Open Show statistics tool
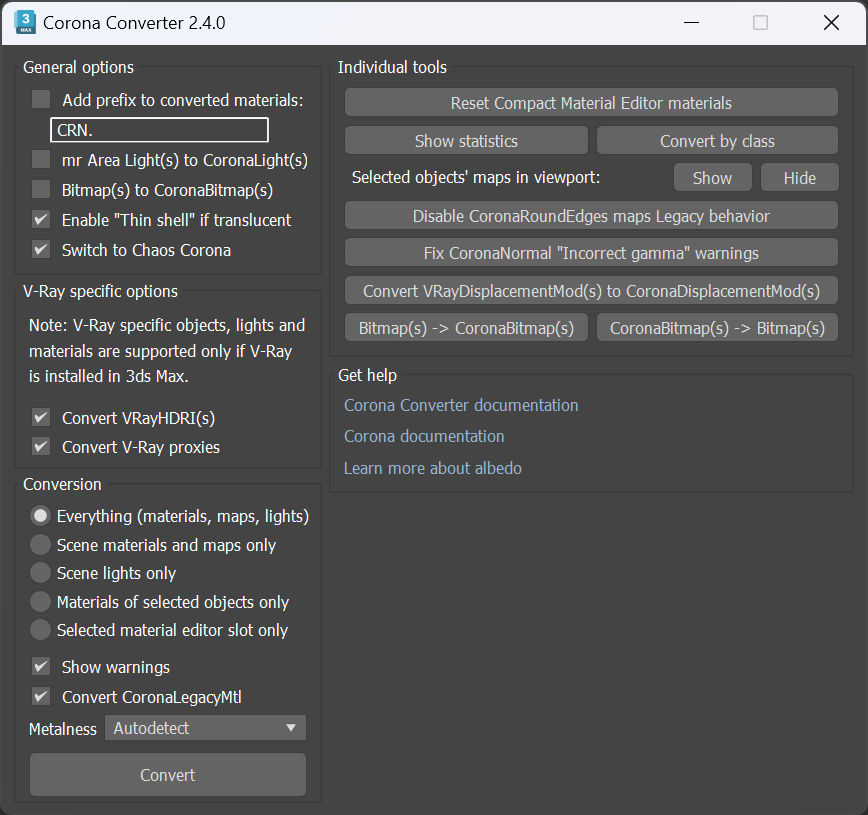868x815 pixels. pos(466,141)
